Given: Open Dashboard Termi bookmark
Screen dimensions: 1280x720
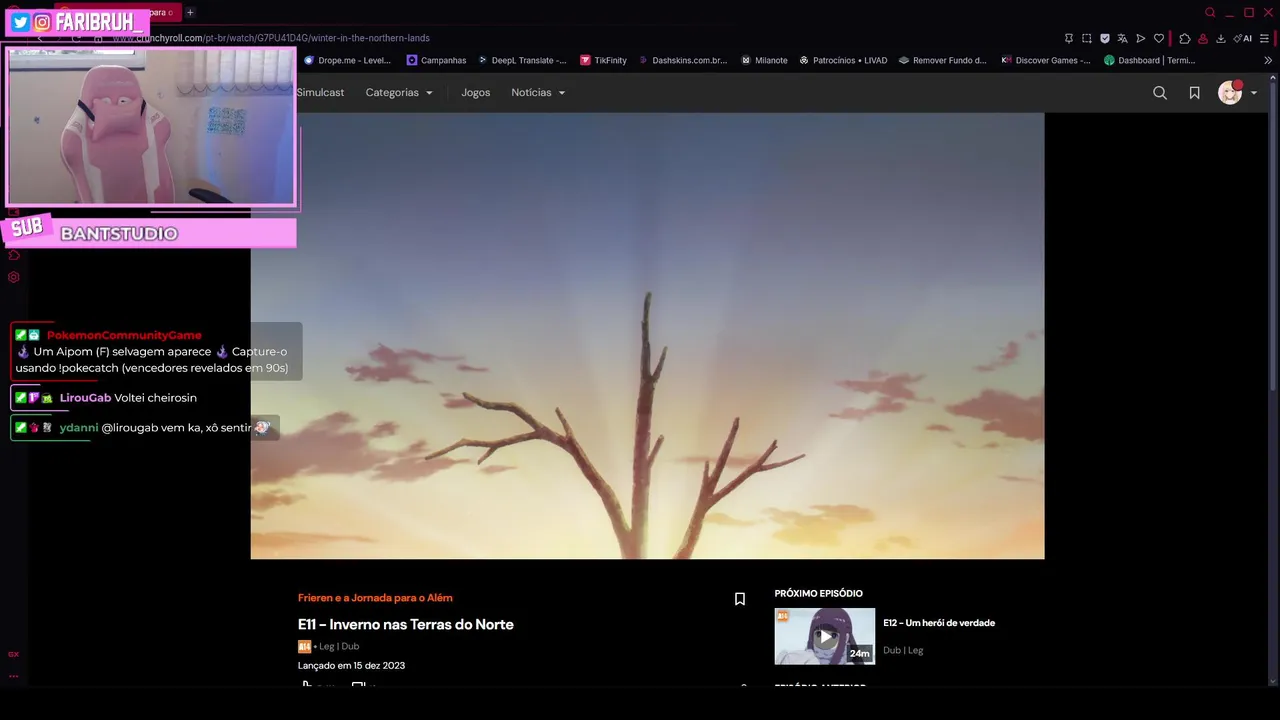Looking at the screenshot, I should point(1149,60).
